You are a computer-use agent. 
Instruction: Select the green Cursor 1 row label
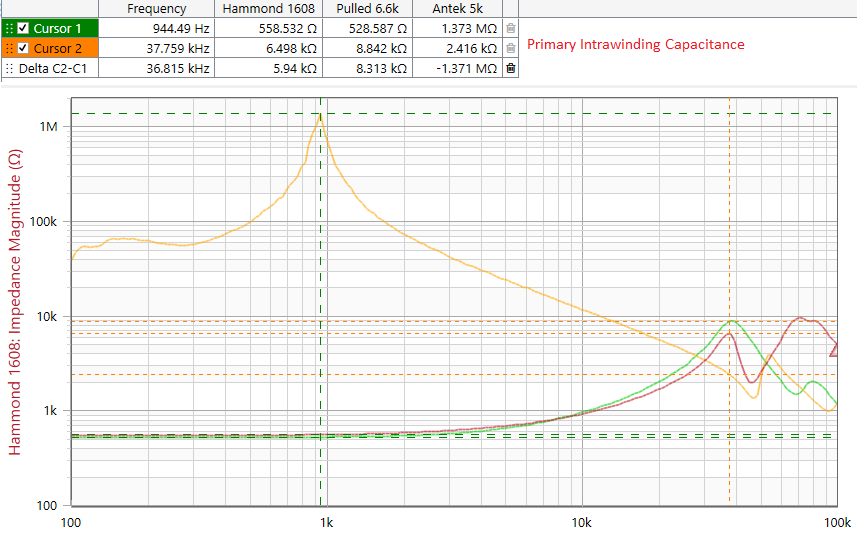pyautogui.click(x=57, y=28)
